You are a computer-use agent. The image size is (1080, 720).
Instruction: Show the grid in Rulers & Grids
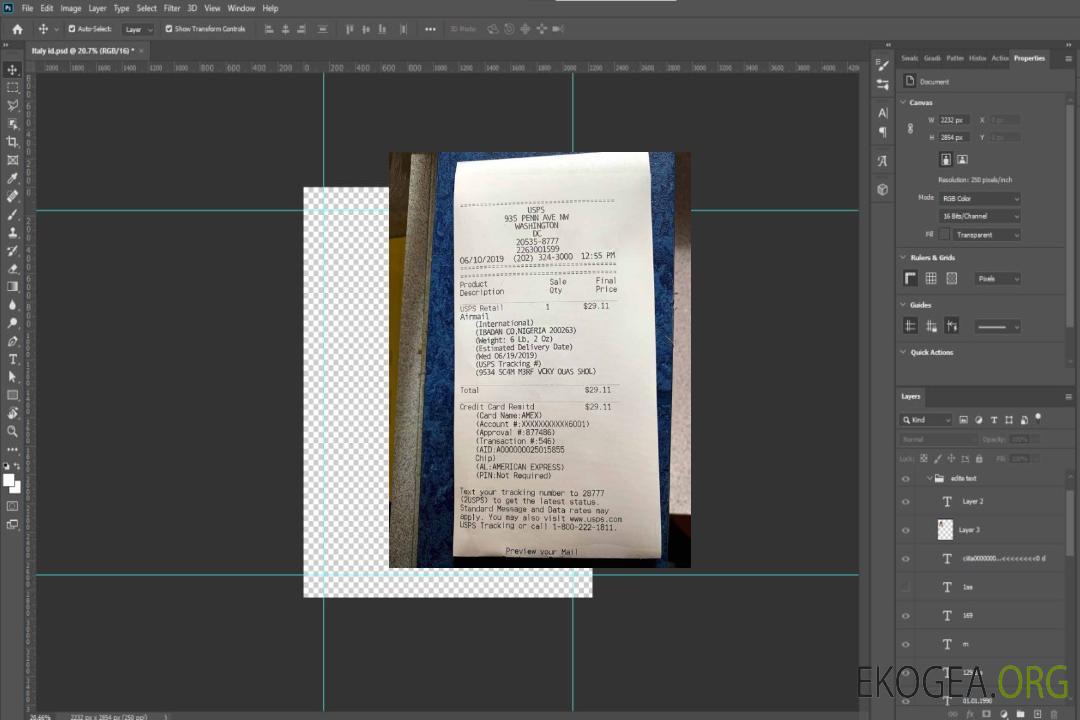tap(931, 278)
